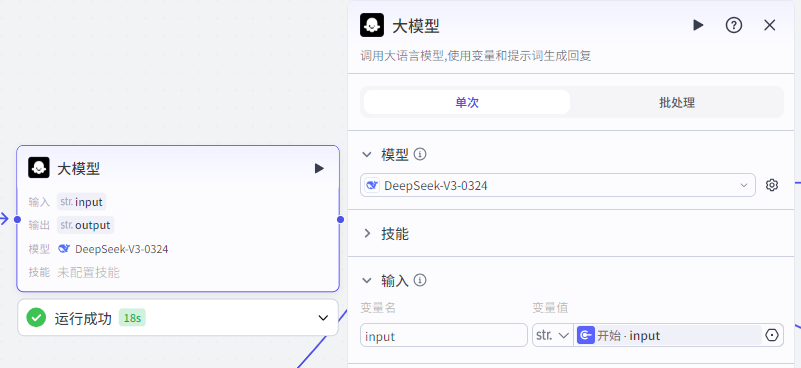This screenshot has width=801, height=368.
Task: Run the 大模型 node from the canvas card
Action: click(319, 168)
